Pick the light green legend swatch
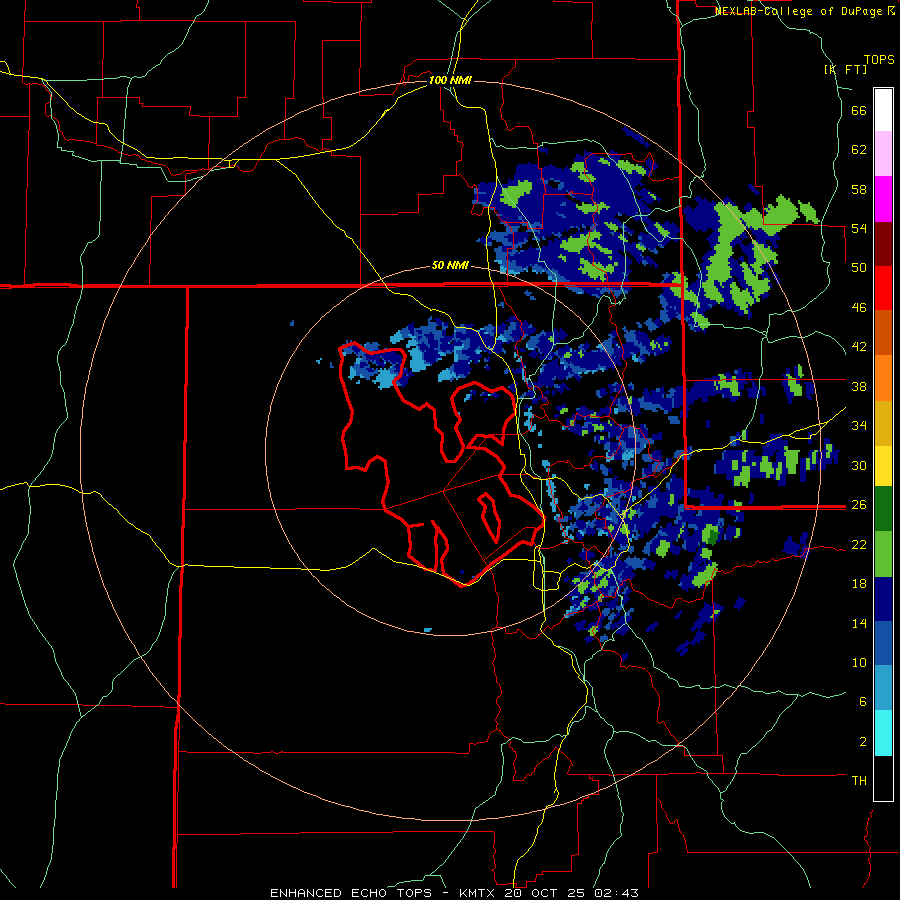This screenshot has height=900, width=900. tap(883, 554)
